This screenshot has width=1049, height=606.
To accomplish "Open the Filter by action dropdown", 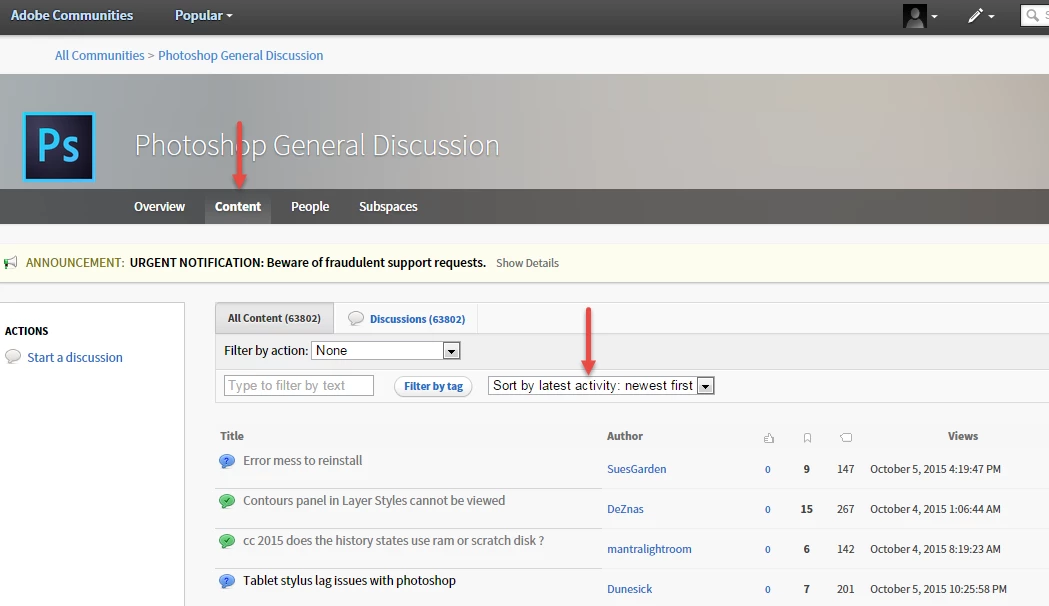I will pos(385,350).
